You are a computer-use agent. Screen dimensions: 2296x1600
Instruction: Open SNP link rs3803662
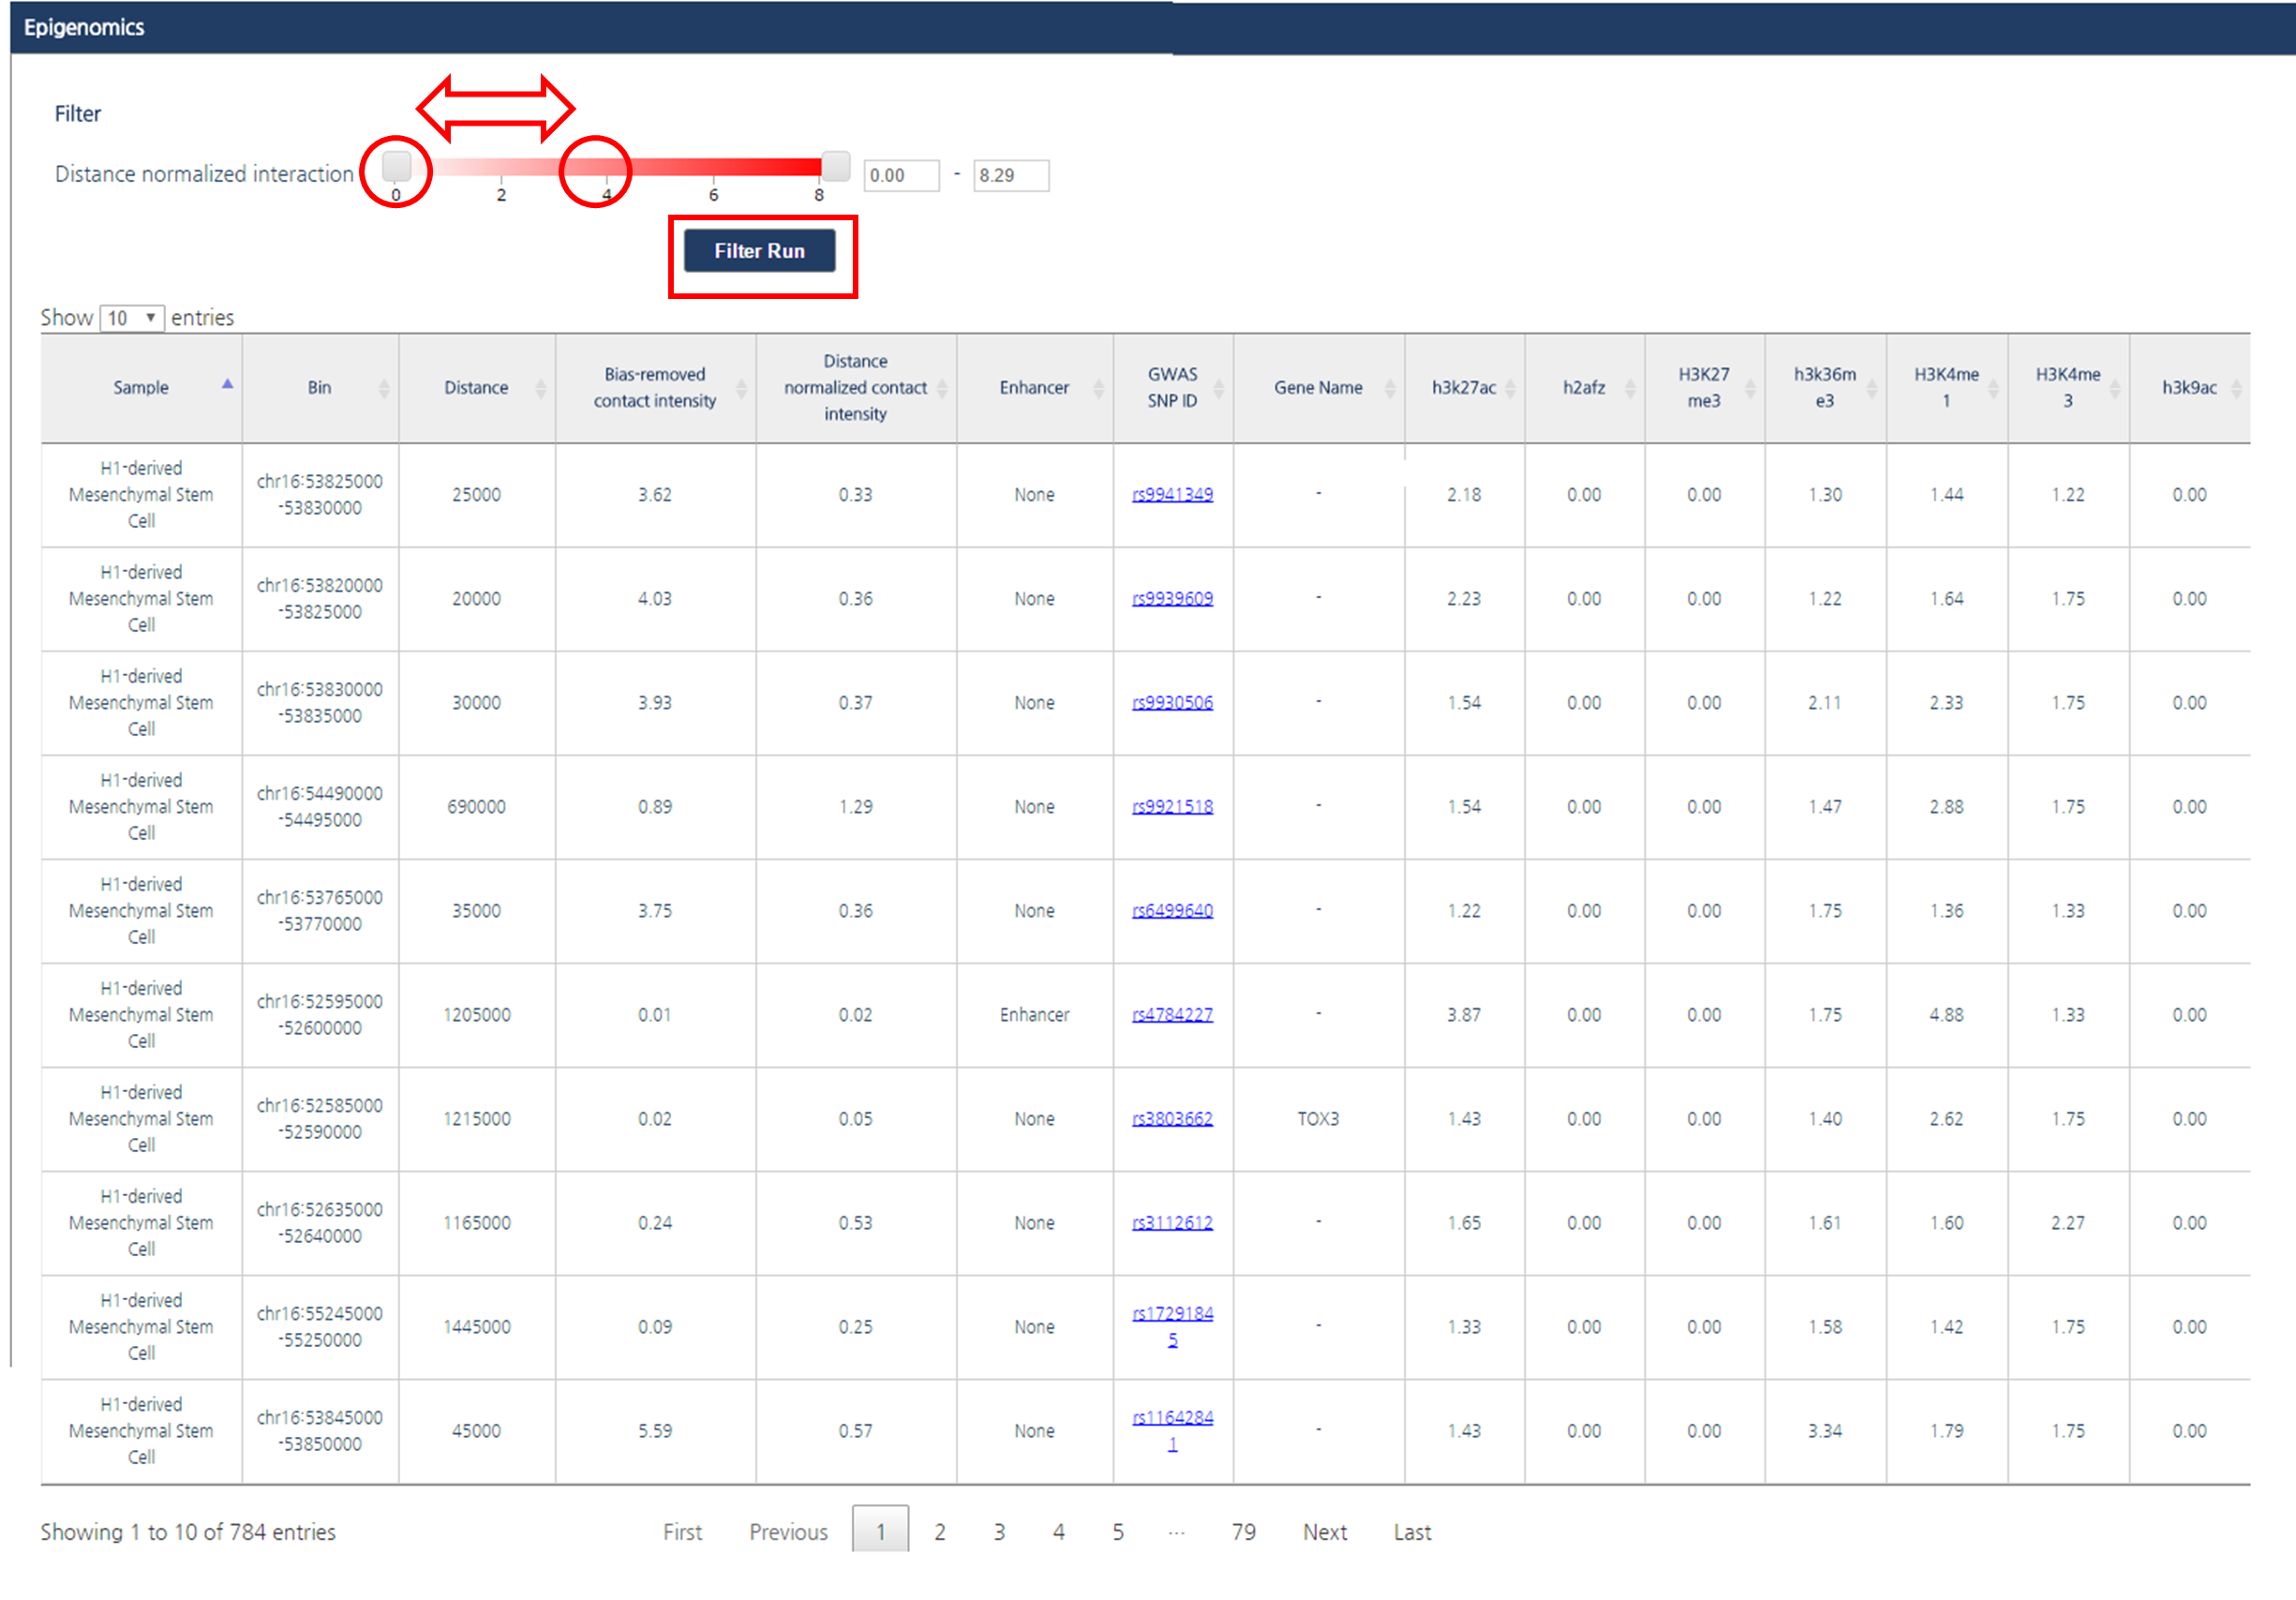pyautogui.click(x=1173, y=1118)
